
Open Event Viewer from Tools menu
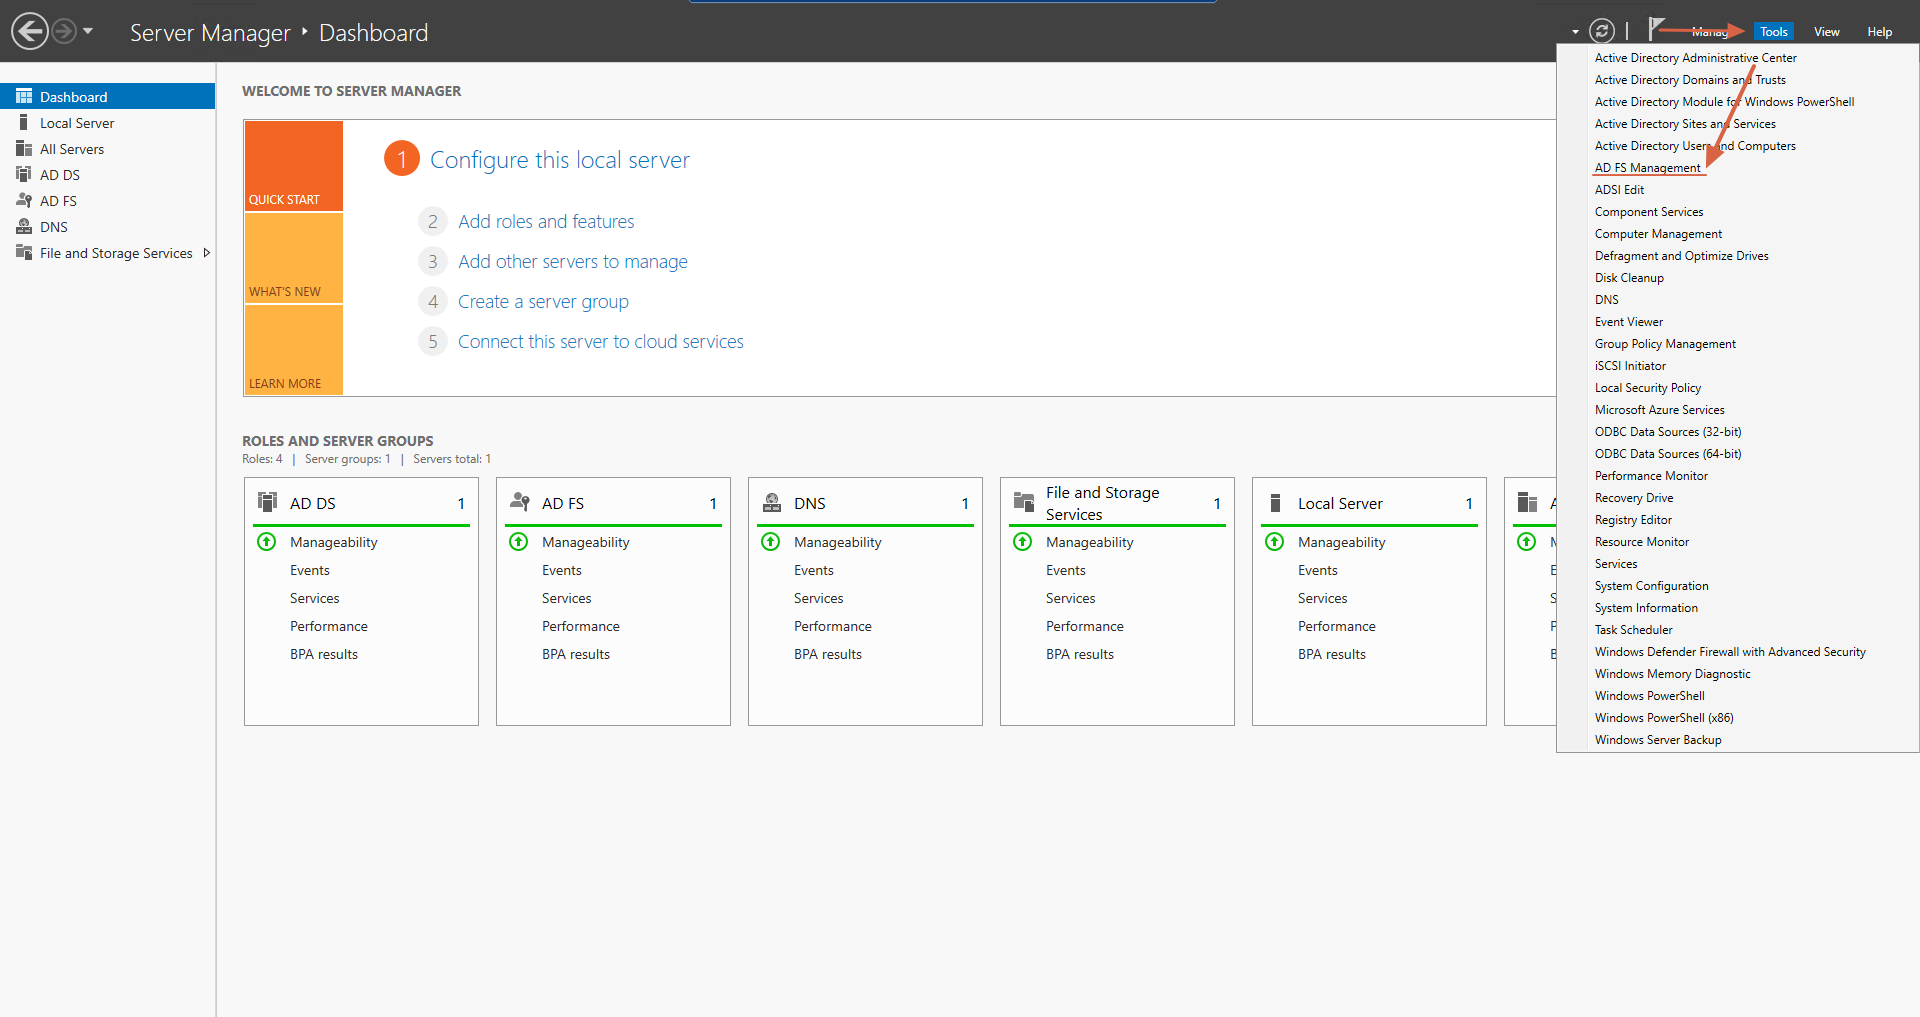1629,322
